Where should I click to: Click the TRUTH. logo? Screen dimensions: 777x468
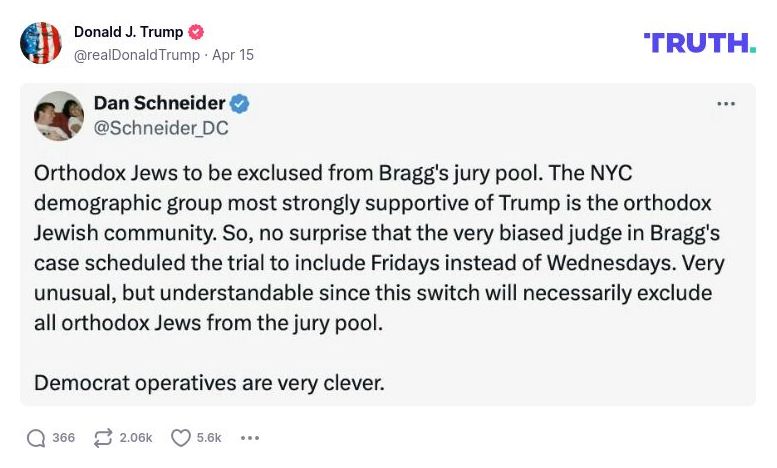click(700, 43)
